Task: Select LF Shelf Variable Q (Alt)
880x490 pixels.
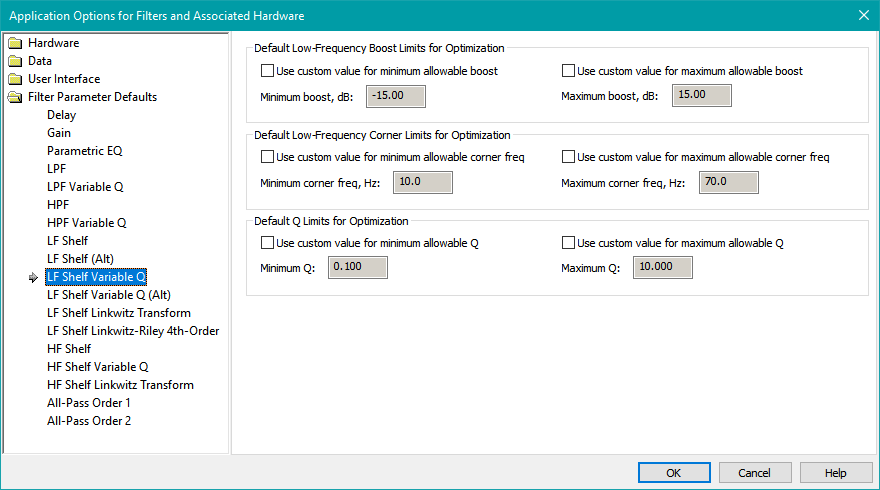Action: click(109, 295)
